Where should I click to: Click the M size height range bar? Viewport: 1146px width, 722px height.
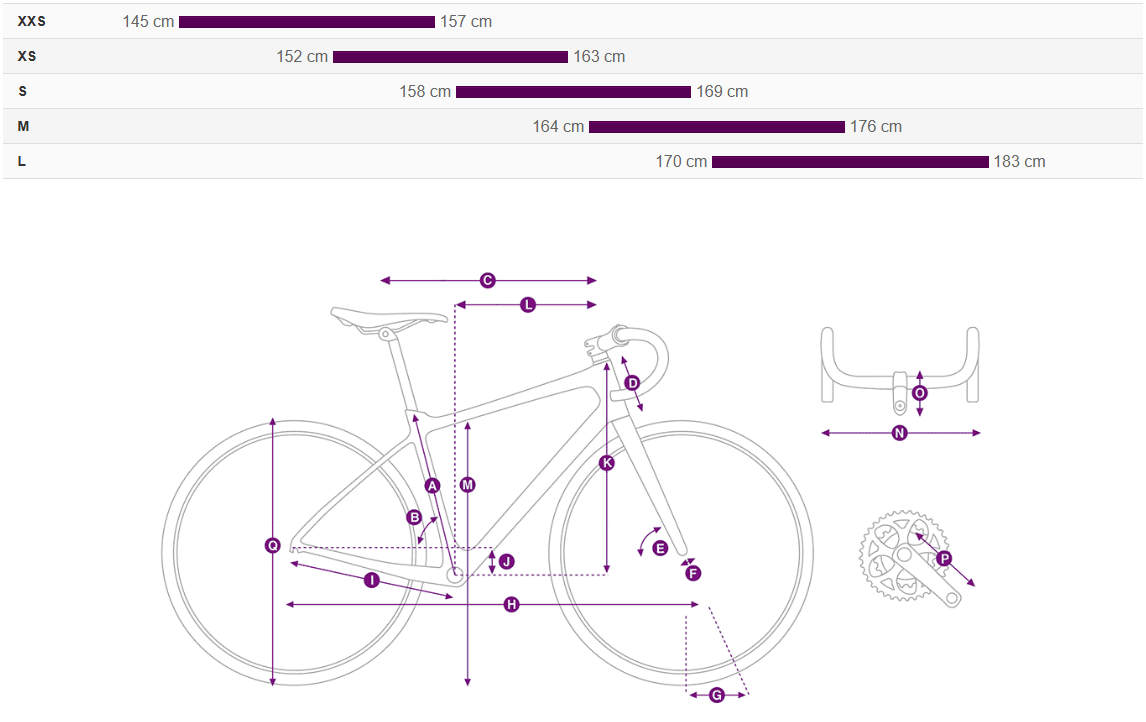(x=716, y=127)
